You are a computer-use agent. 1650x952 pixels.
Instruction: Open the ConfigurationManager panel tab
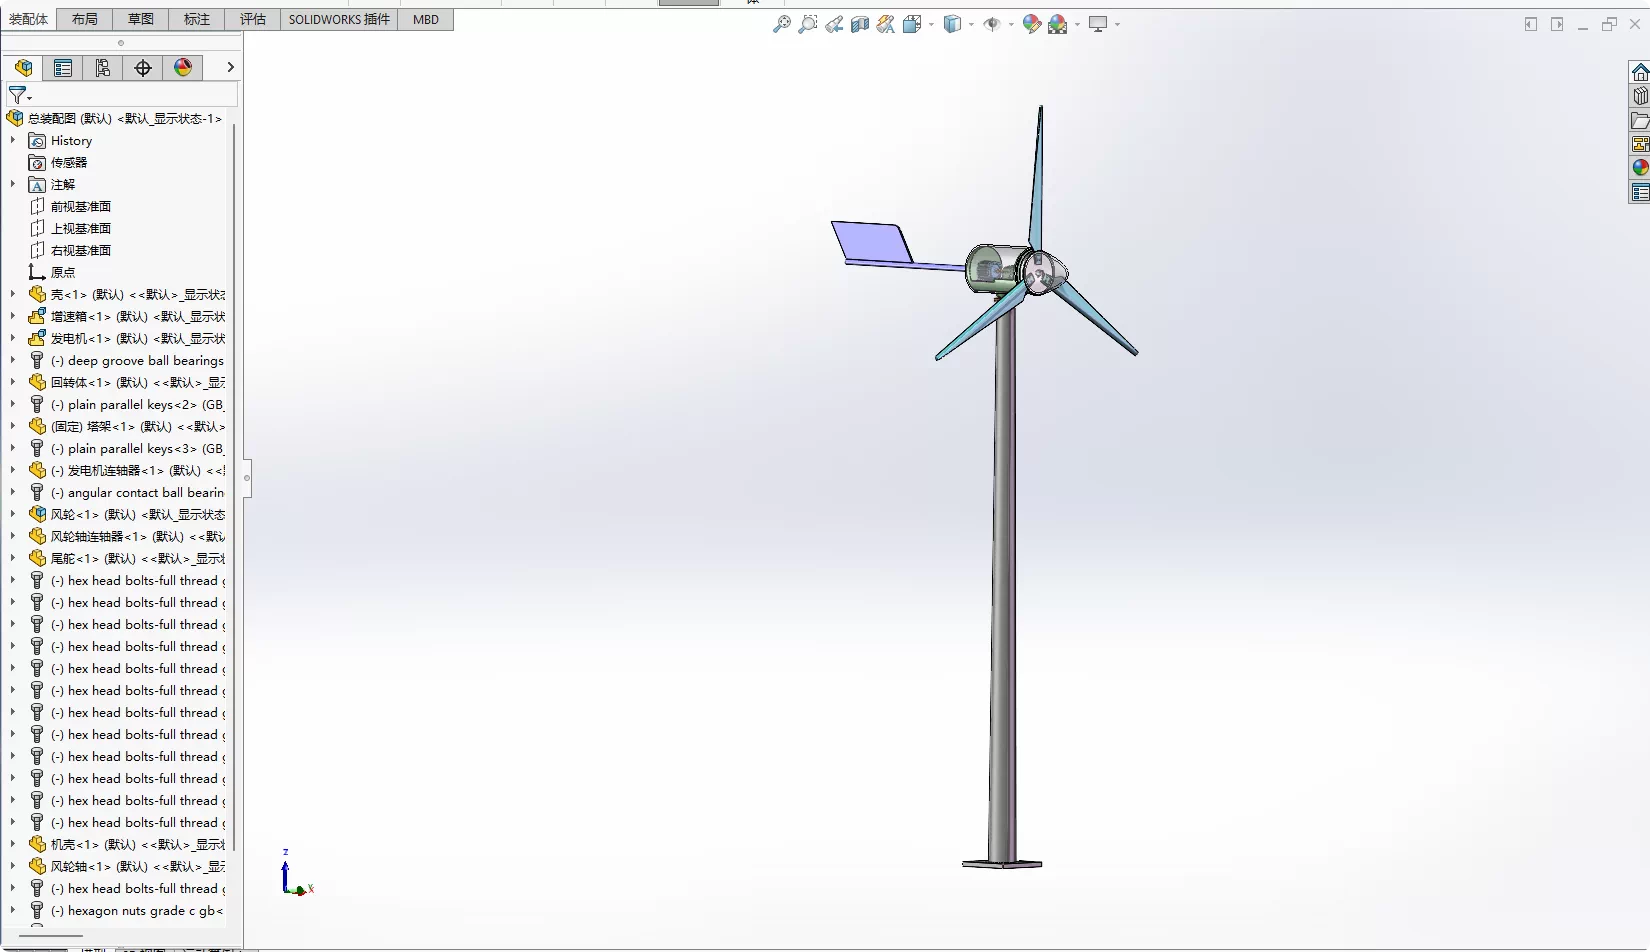pyautogui.click(x=103, y=68)
